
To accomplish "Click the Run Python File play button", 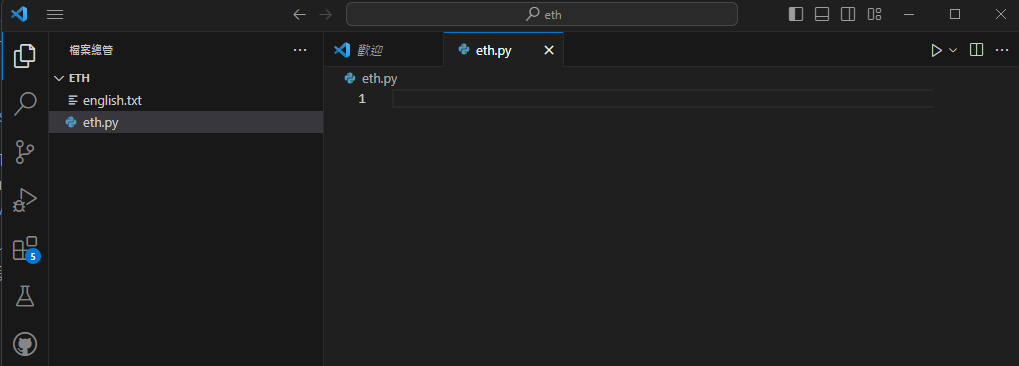I will (x=936, y=50).
